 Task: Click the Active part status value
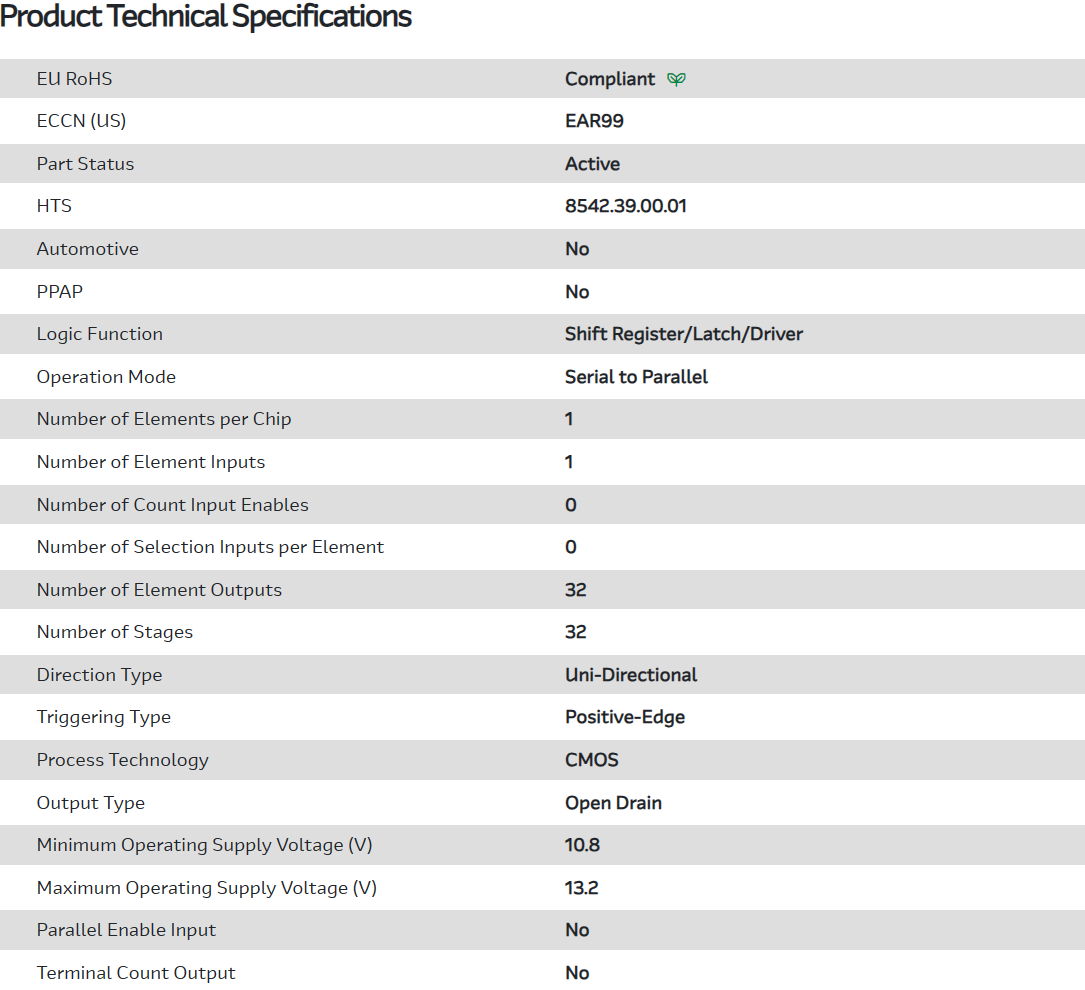[592, 164]
